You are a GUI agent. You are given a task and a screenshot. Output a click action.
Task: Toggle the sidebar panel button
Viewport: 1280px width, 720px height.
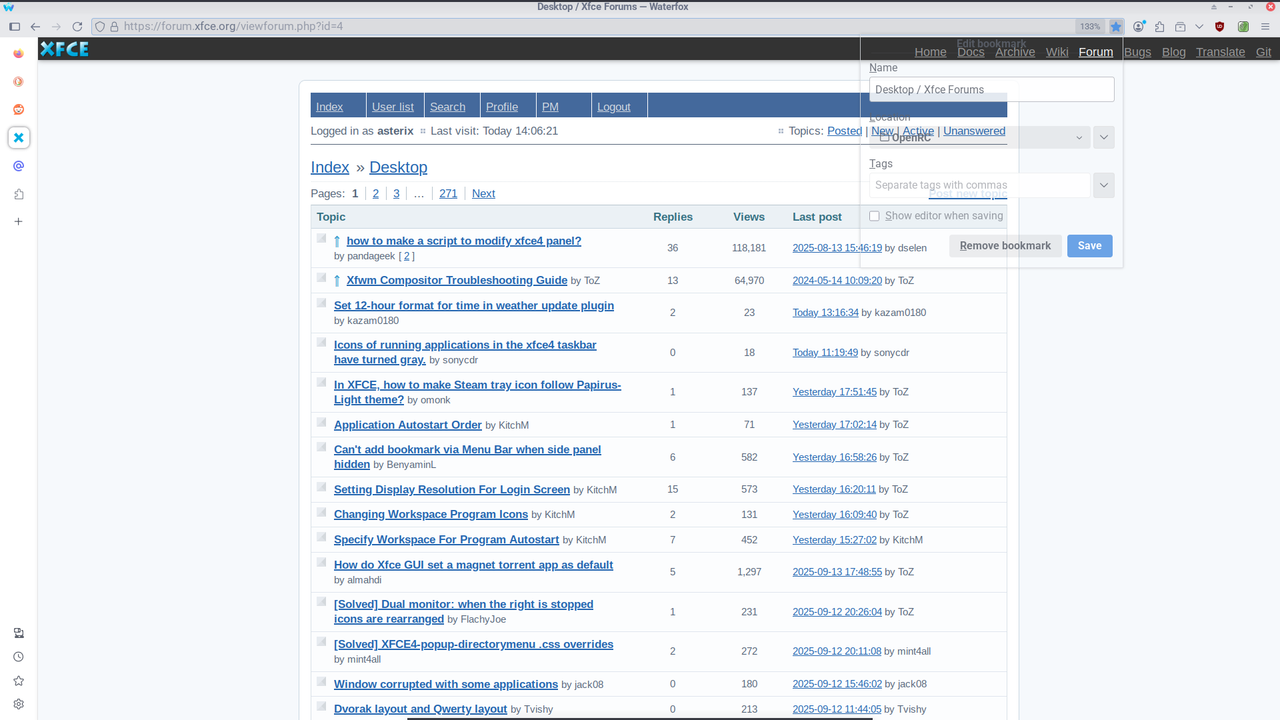14,26
